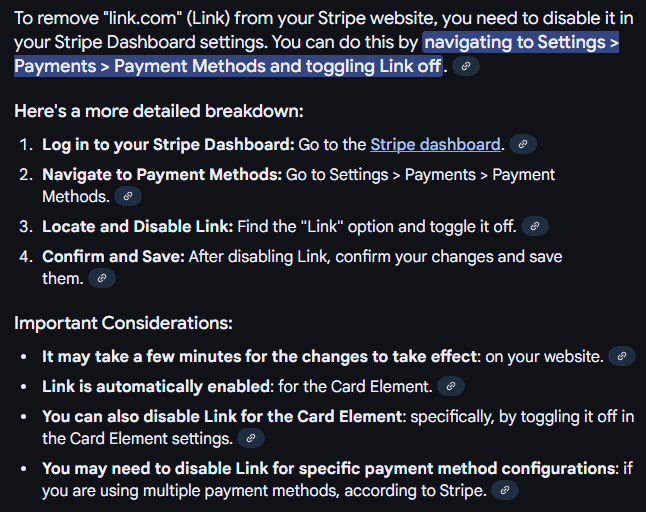Screen dimensions: 646x512
Task: Click bold 'Log in to your Stripe Dashboard' text
Action: (x=168, y=144)
